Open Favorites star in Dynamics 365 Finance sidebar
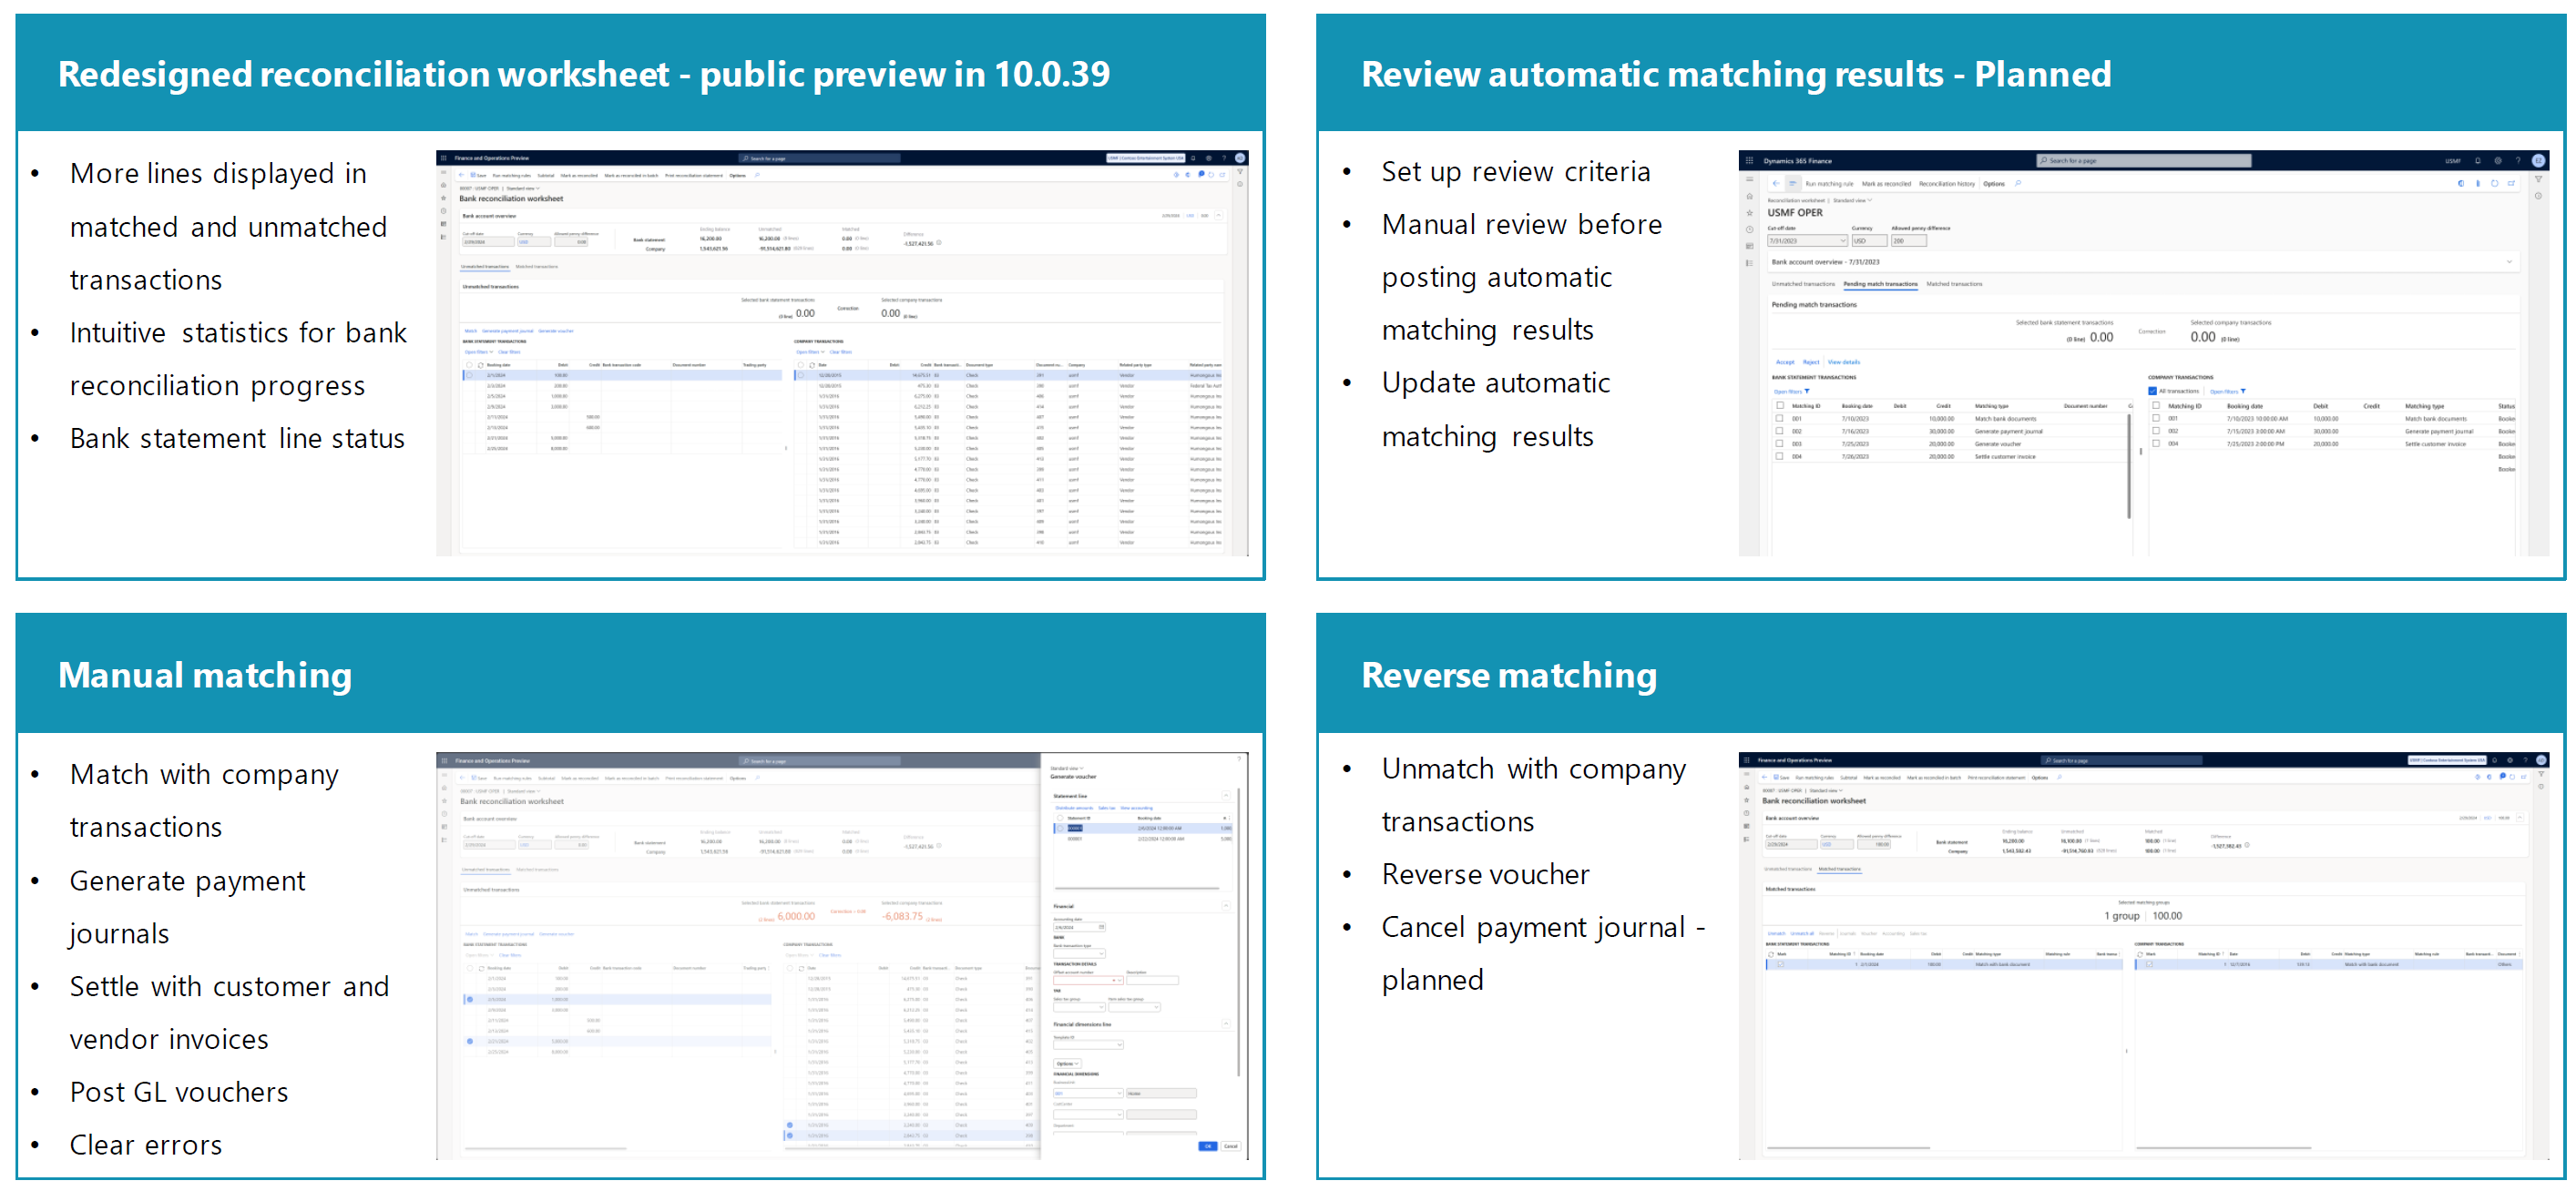2576x1191 pixels. click(x=1749, y=212)
